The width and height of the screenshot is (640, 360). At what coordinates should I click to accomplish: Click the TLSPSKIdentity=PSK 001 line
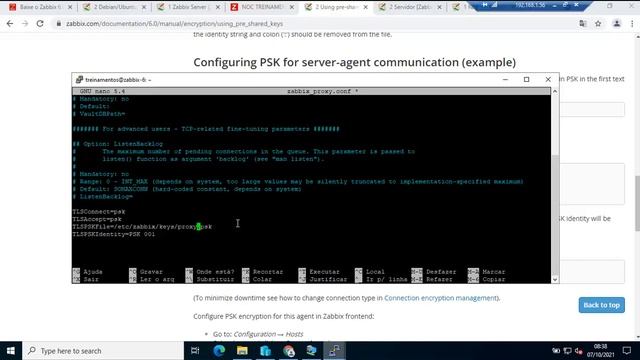(114, 234)
